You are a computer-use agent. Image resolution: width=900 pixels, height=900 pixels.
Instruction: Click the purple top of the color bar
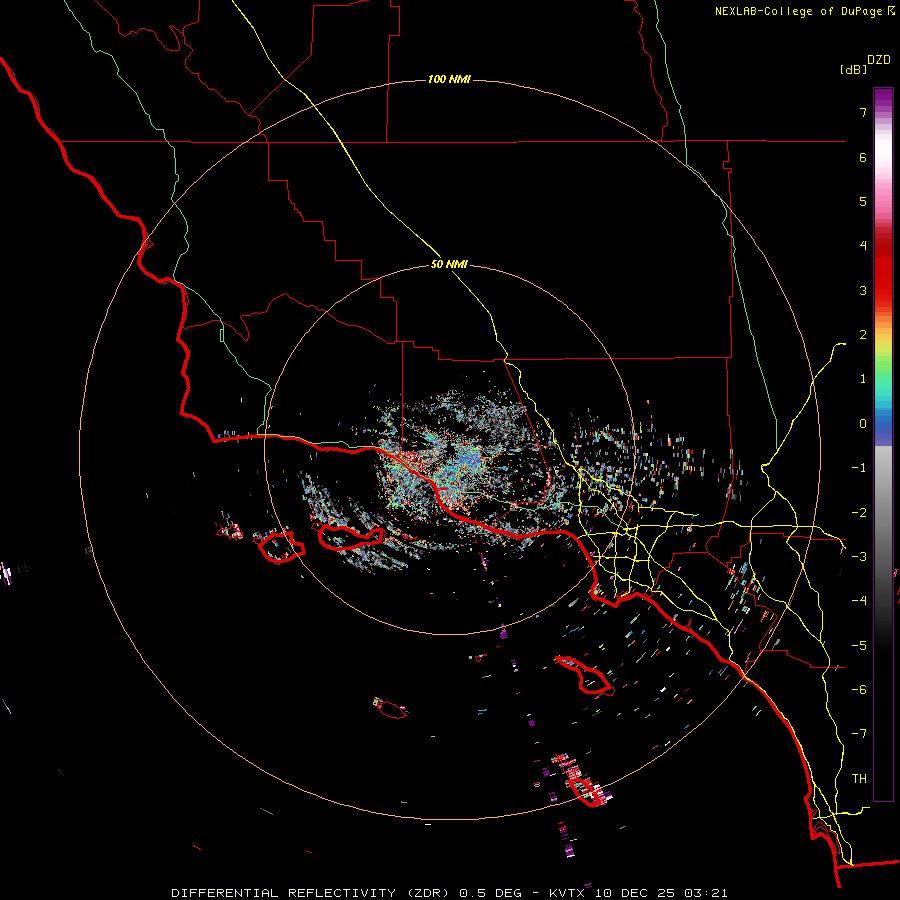tap(883, 98)
